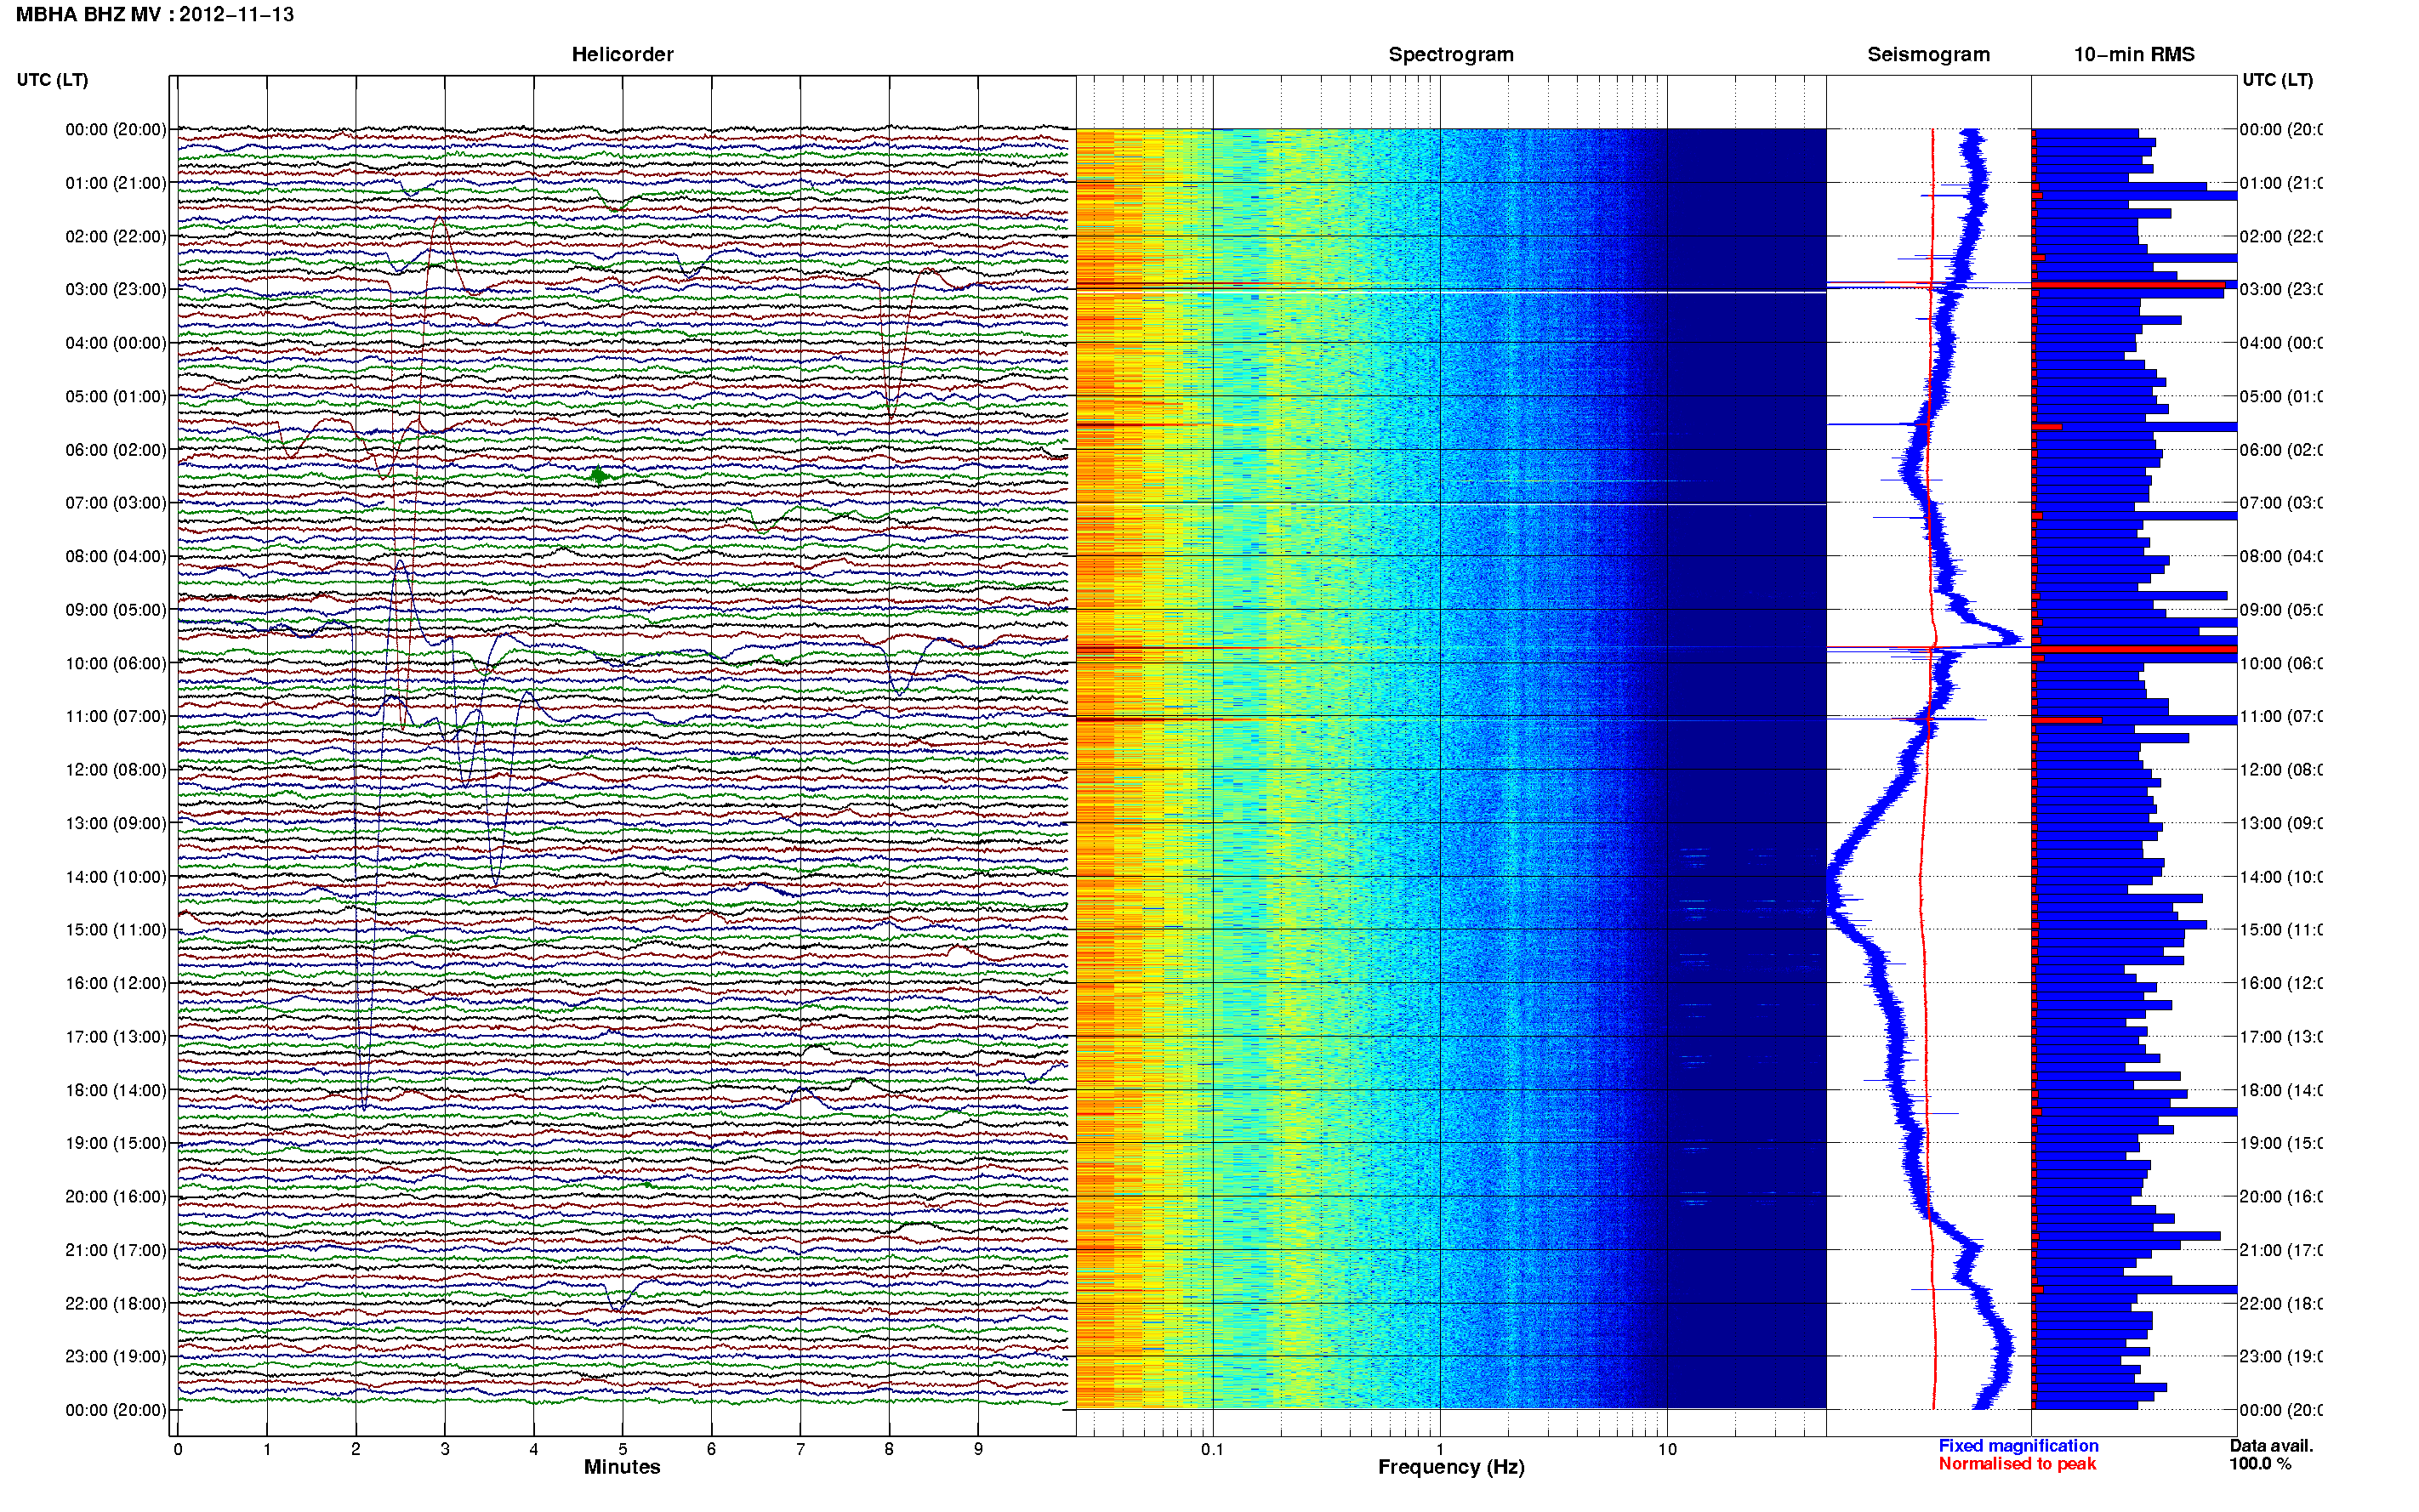This screenshot has width=2419, height=1512.
Task: Click the 14:00 (10:00) label on the left axis
Action: pos(116,877)
